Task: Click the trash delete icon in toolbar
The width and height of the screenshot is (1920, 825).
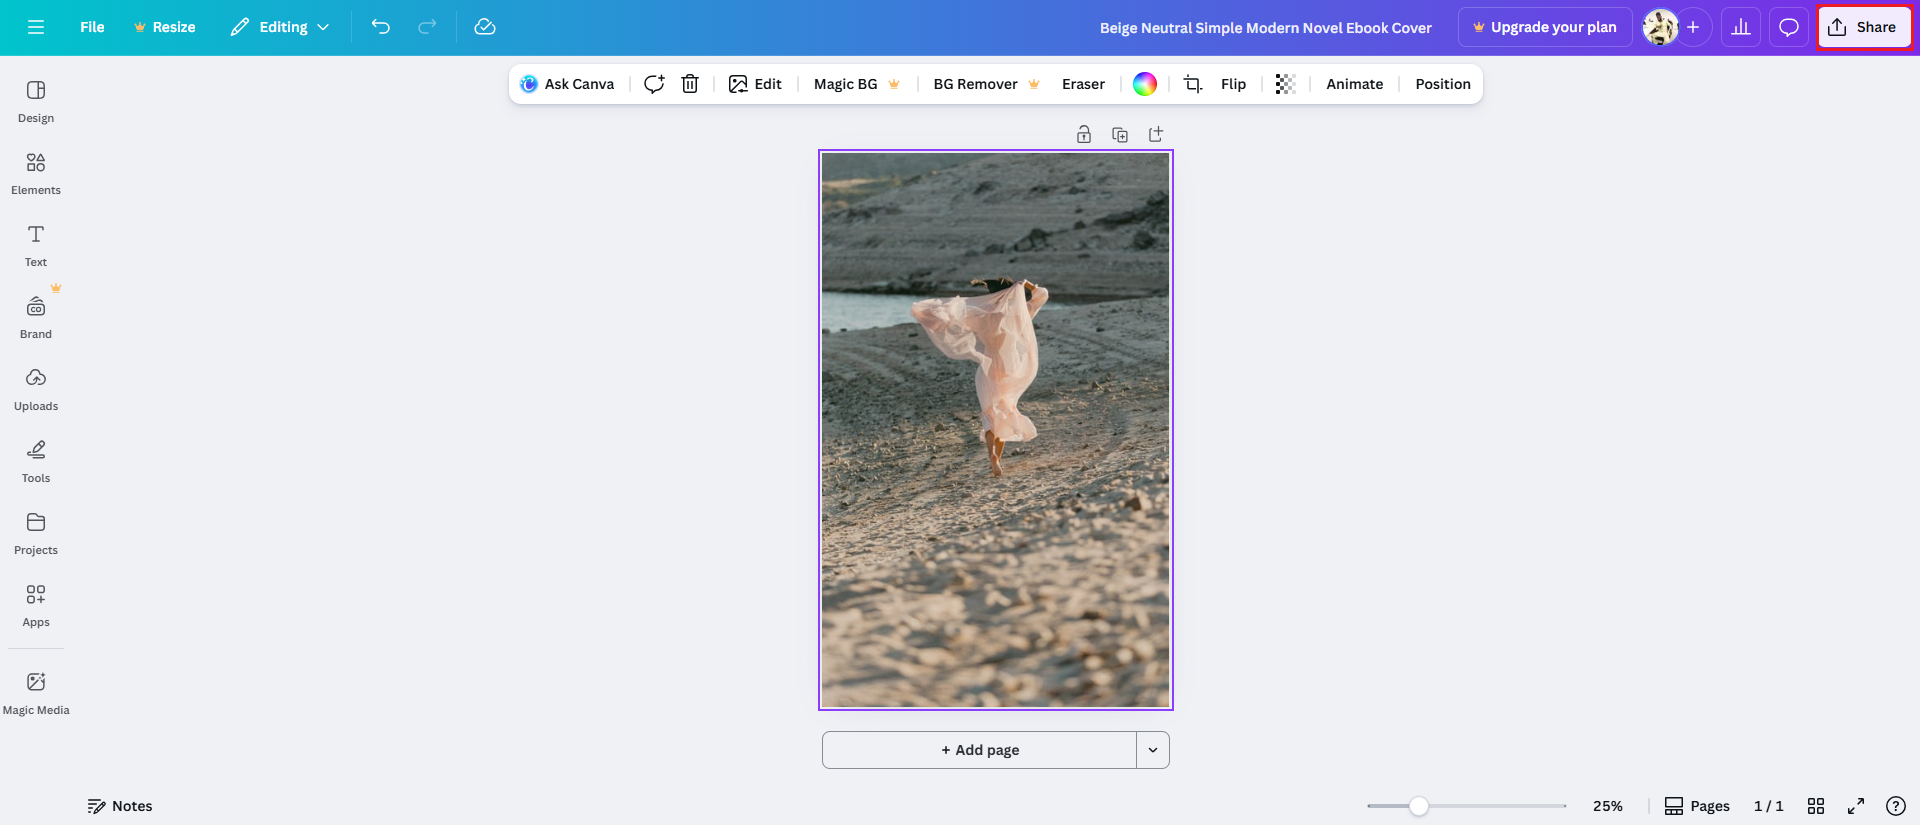Action: (x=690, y=84)
